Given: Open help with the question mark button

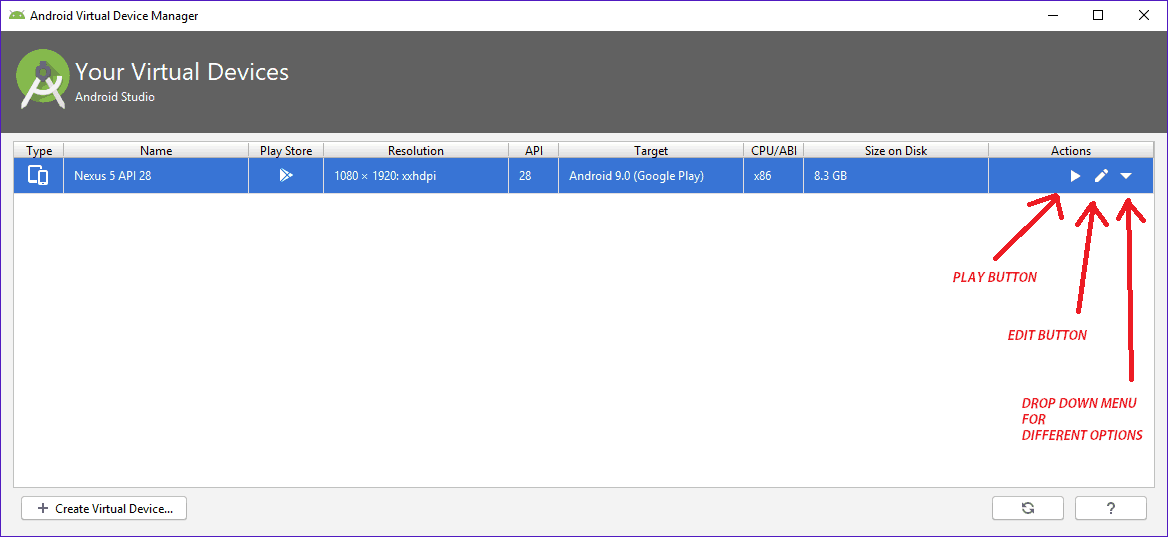Looking at the screenshot, I should 1111,509.
